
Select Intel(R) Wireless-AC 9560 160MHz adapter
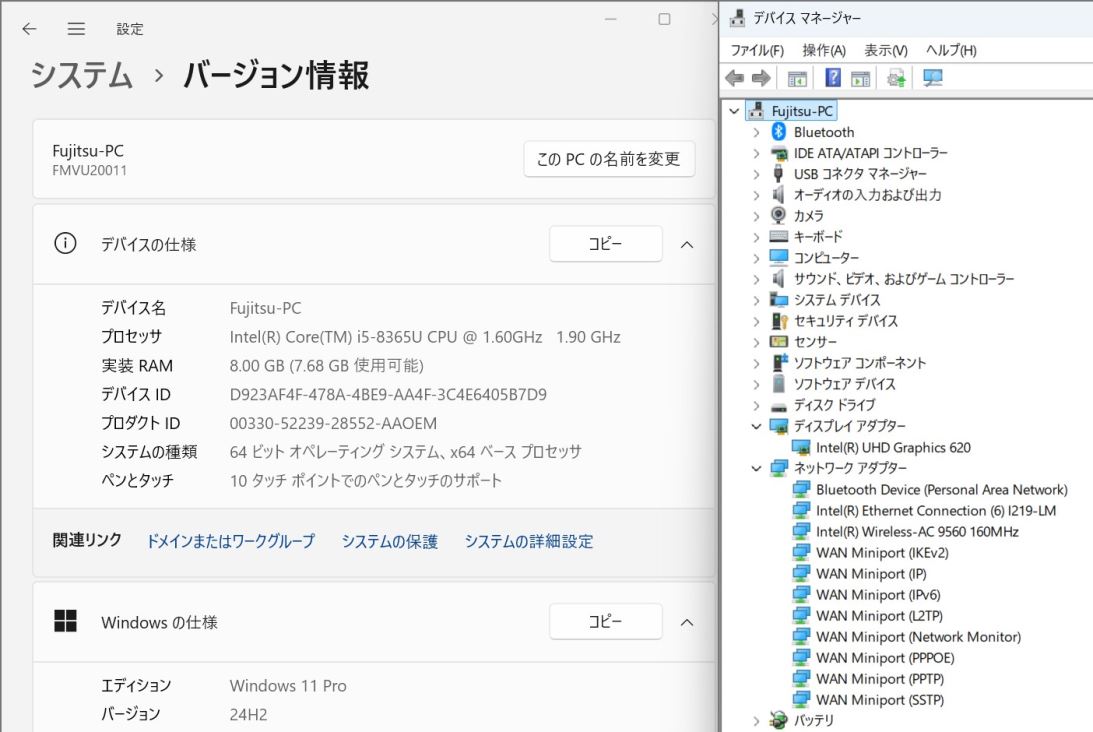(x=916, y=532)
